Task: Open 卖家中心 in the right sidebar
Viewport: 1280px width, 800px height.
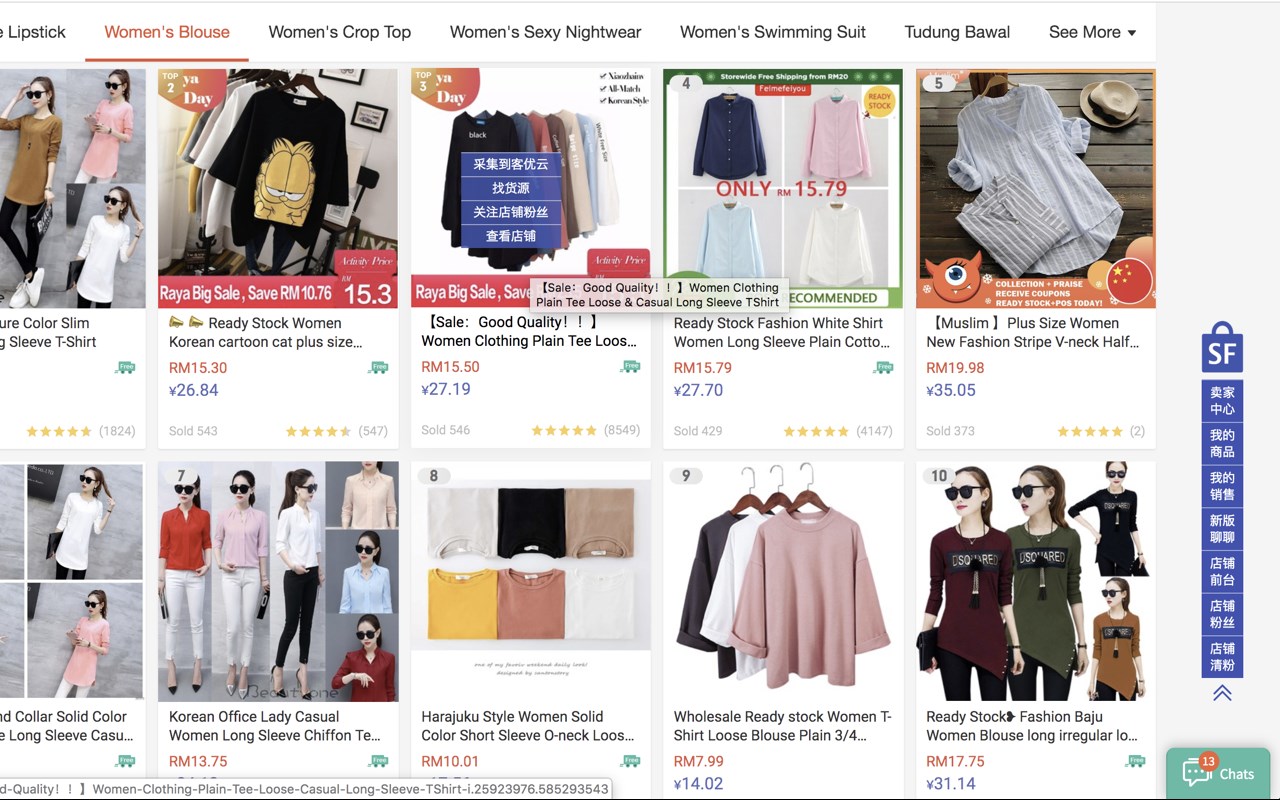Action: coord(1222,400)
